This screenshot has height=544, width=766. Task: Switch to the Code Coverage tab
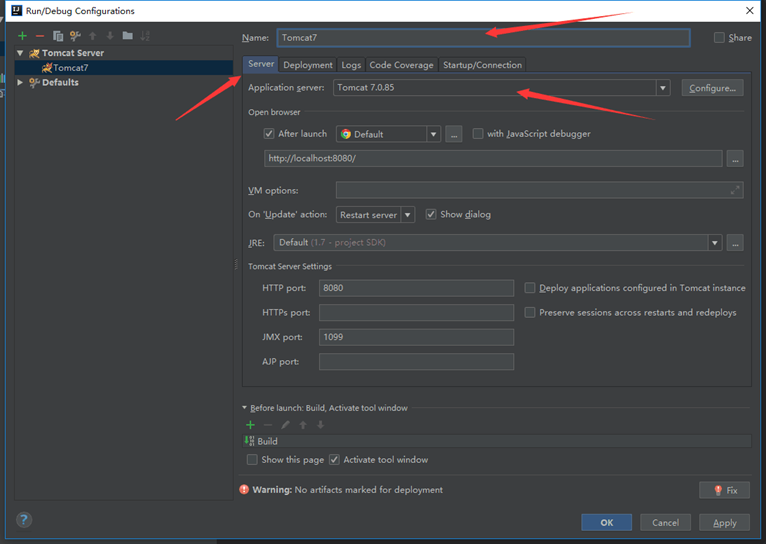[x=401, y=65]
